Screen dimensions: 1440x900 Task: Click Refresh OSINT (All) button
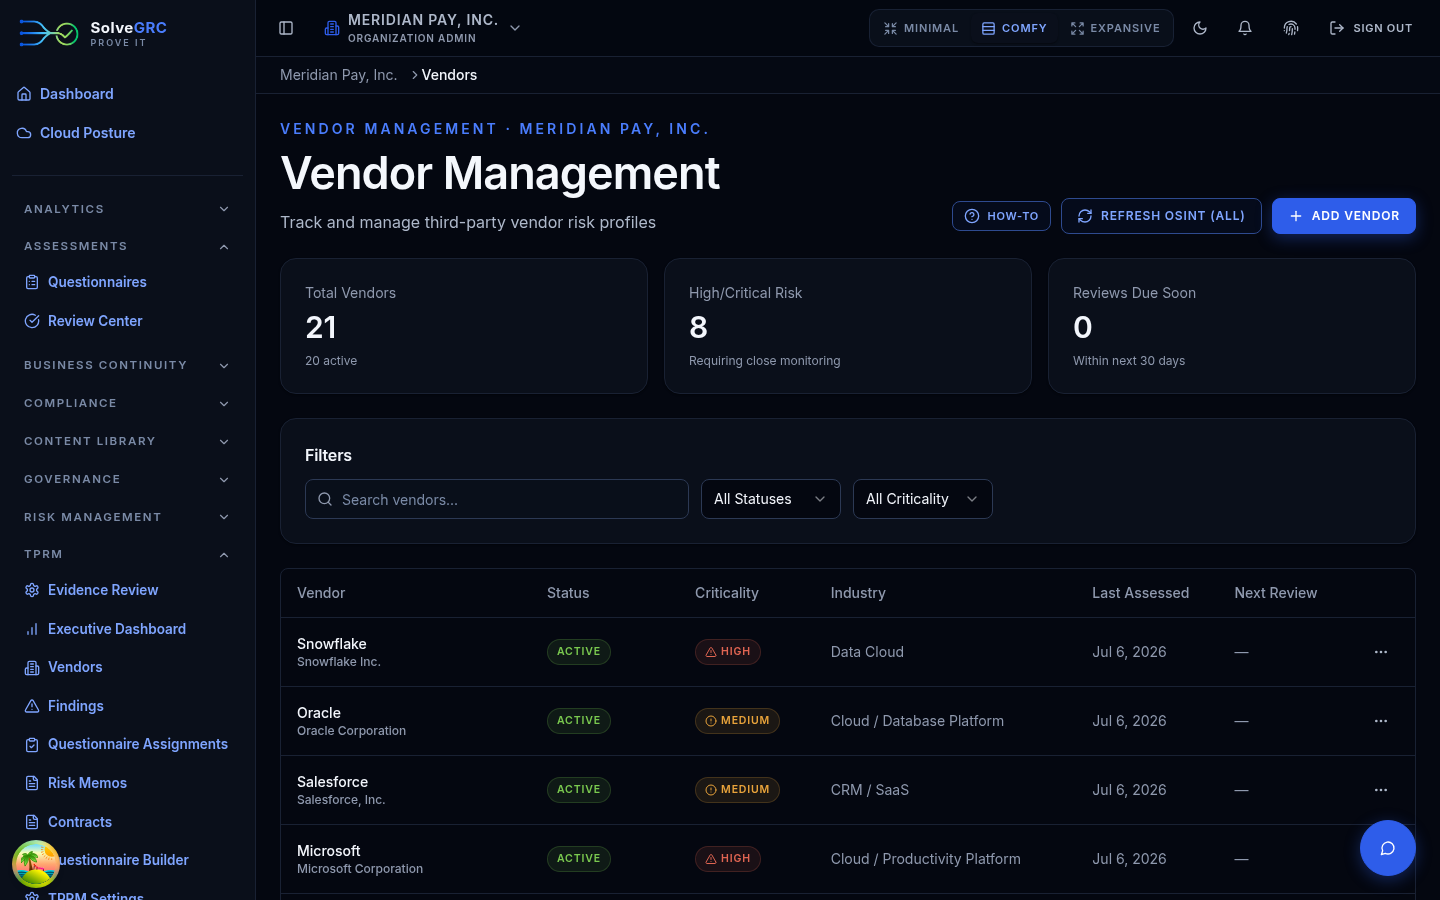coord(1161,216)
